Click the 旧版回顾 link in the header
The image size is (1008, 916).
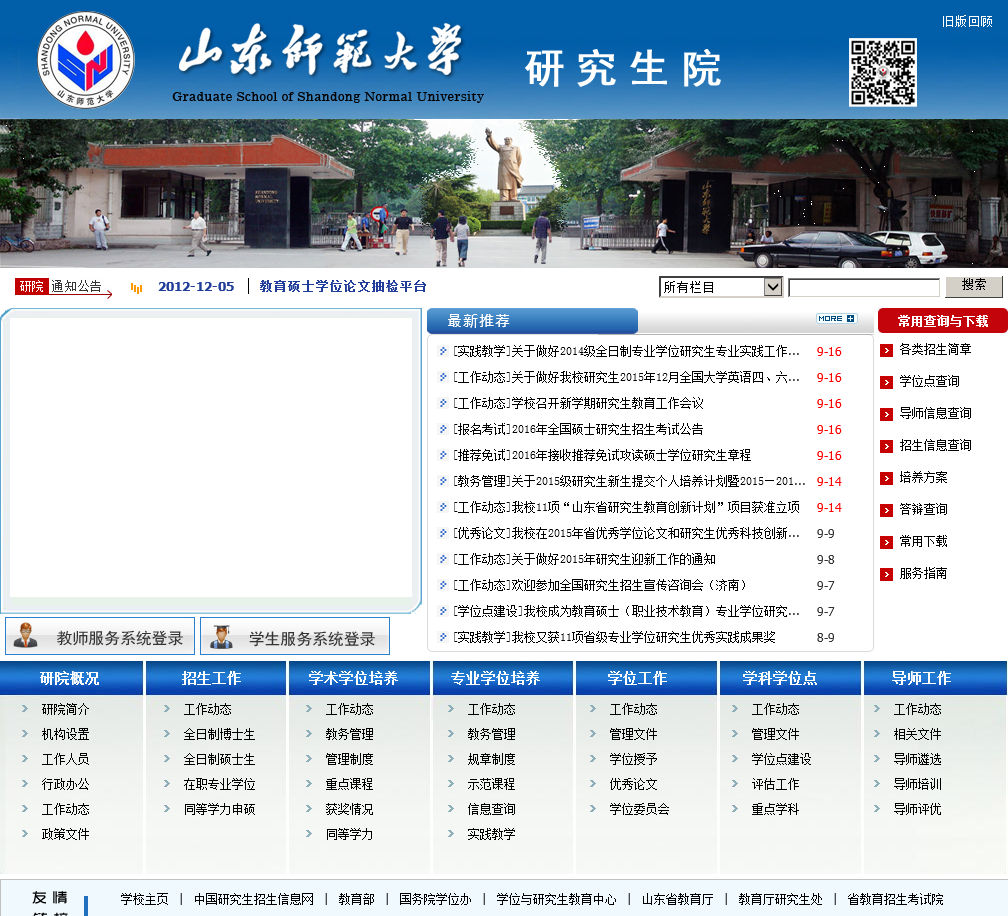(x=967, y=21)
